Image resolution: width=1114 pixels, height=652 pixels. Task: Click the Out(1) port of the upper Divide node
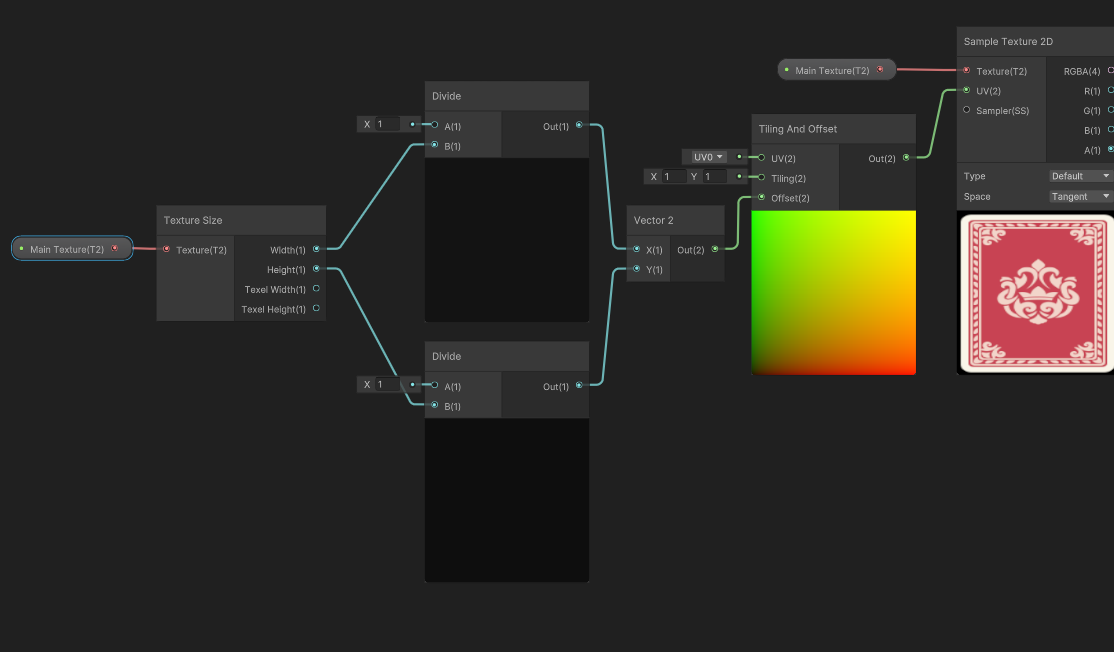point(579,126)
